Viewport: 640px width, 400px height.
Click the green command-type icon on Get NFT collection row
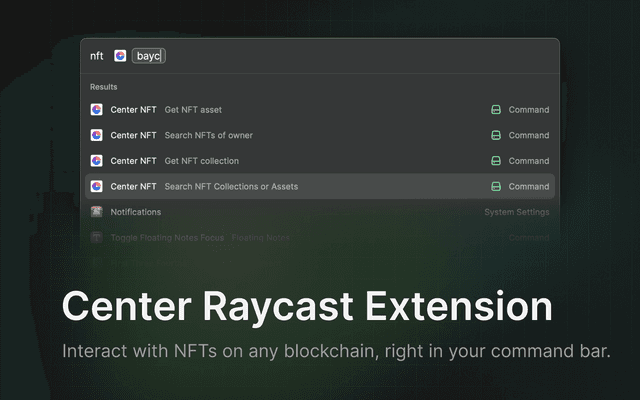pyautogui.click(x=495, y=160)
